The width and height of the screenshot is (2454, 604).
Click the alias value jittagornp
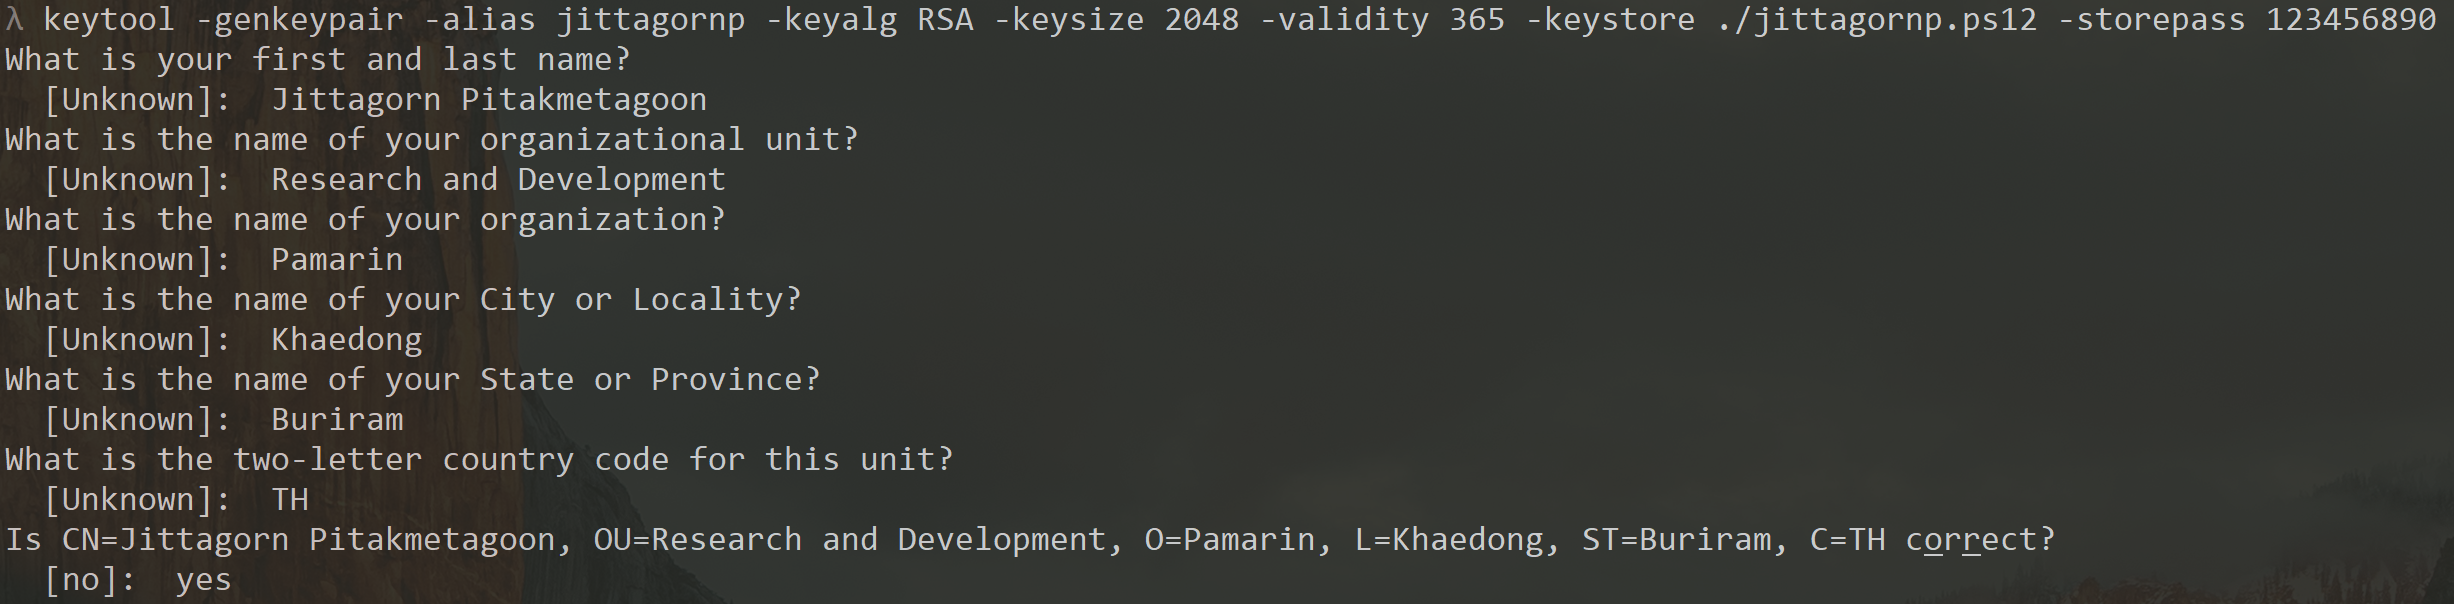tap(651, 20)
